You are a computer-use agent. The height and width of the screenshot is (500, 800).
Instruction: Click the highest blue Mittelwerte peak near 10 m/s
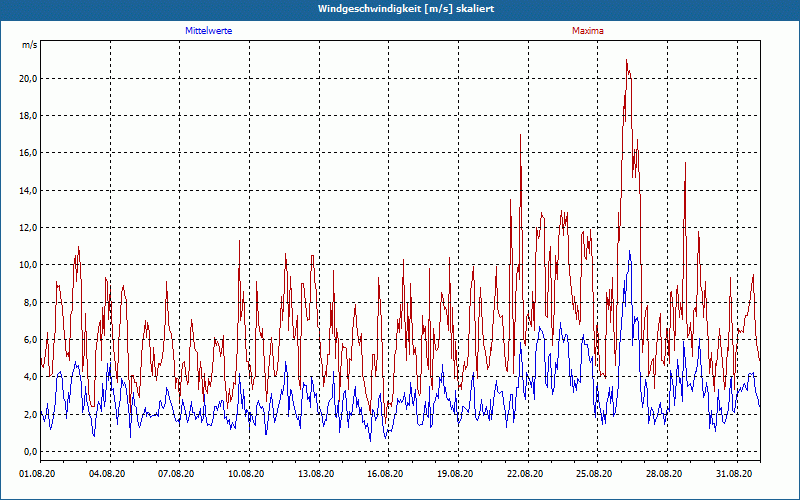pos(630,251)
